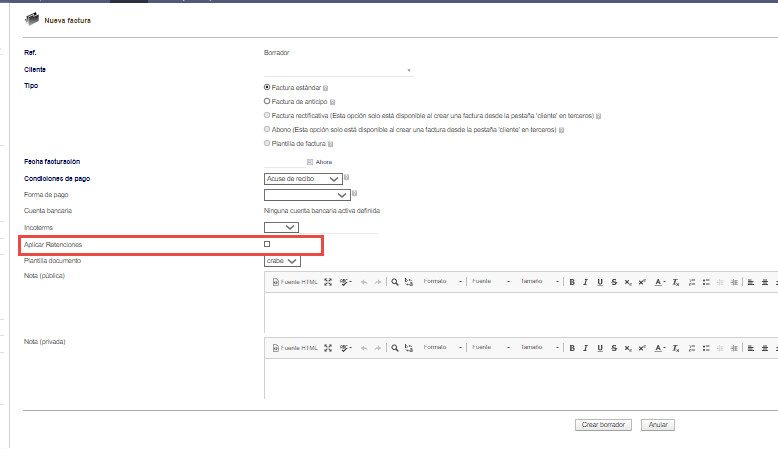Select Factura estándar radio option
This screenshot has width=778, height=472.
pyautogui.click(x=267, y=87)
